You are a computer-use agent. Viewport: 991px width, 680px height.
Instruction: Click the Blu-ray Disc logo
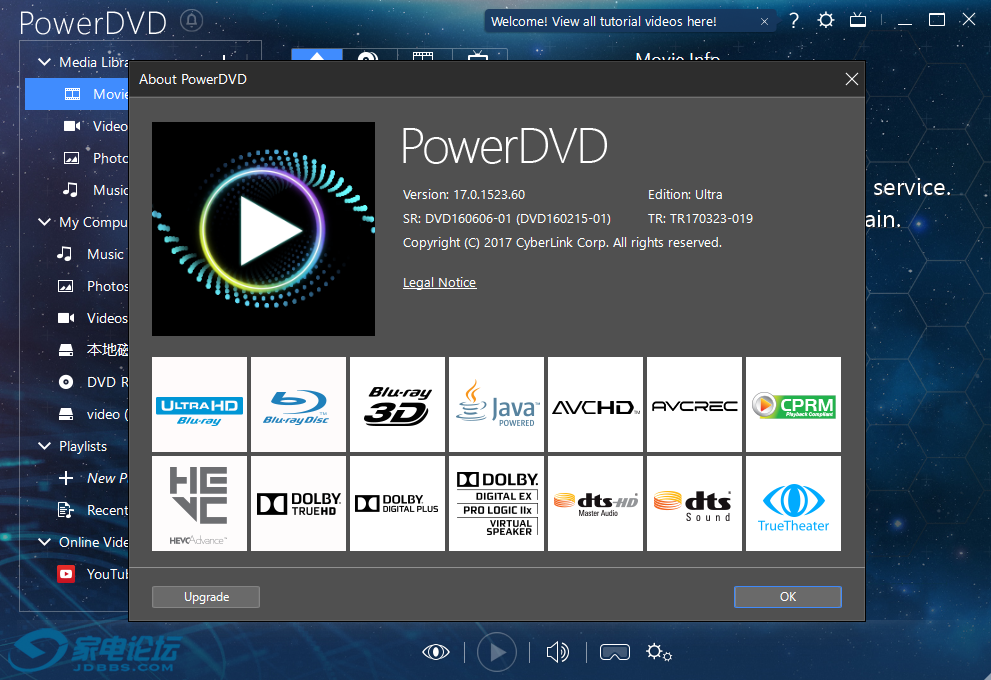click(298, 404)
